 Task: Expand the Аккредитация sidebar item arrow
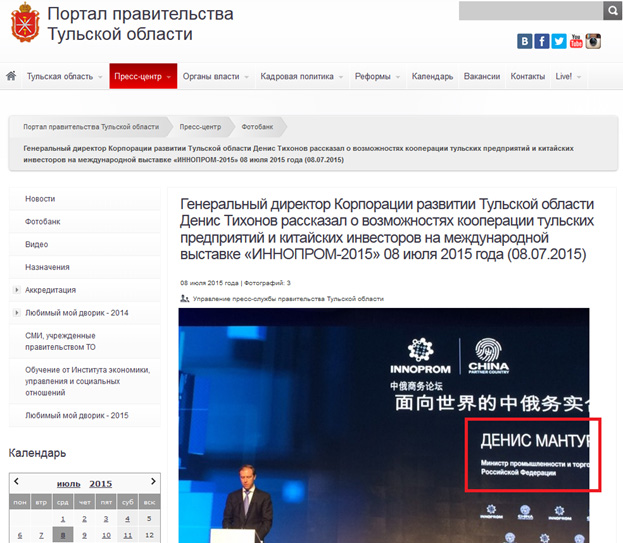pos(16,290)
